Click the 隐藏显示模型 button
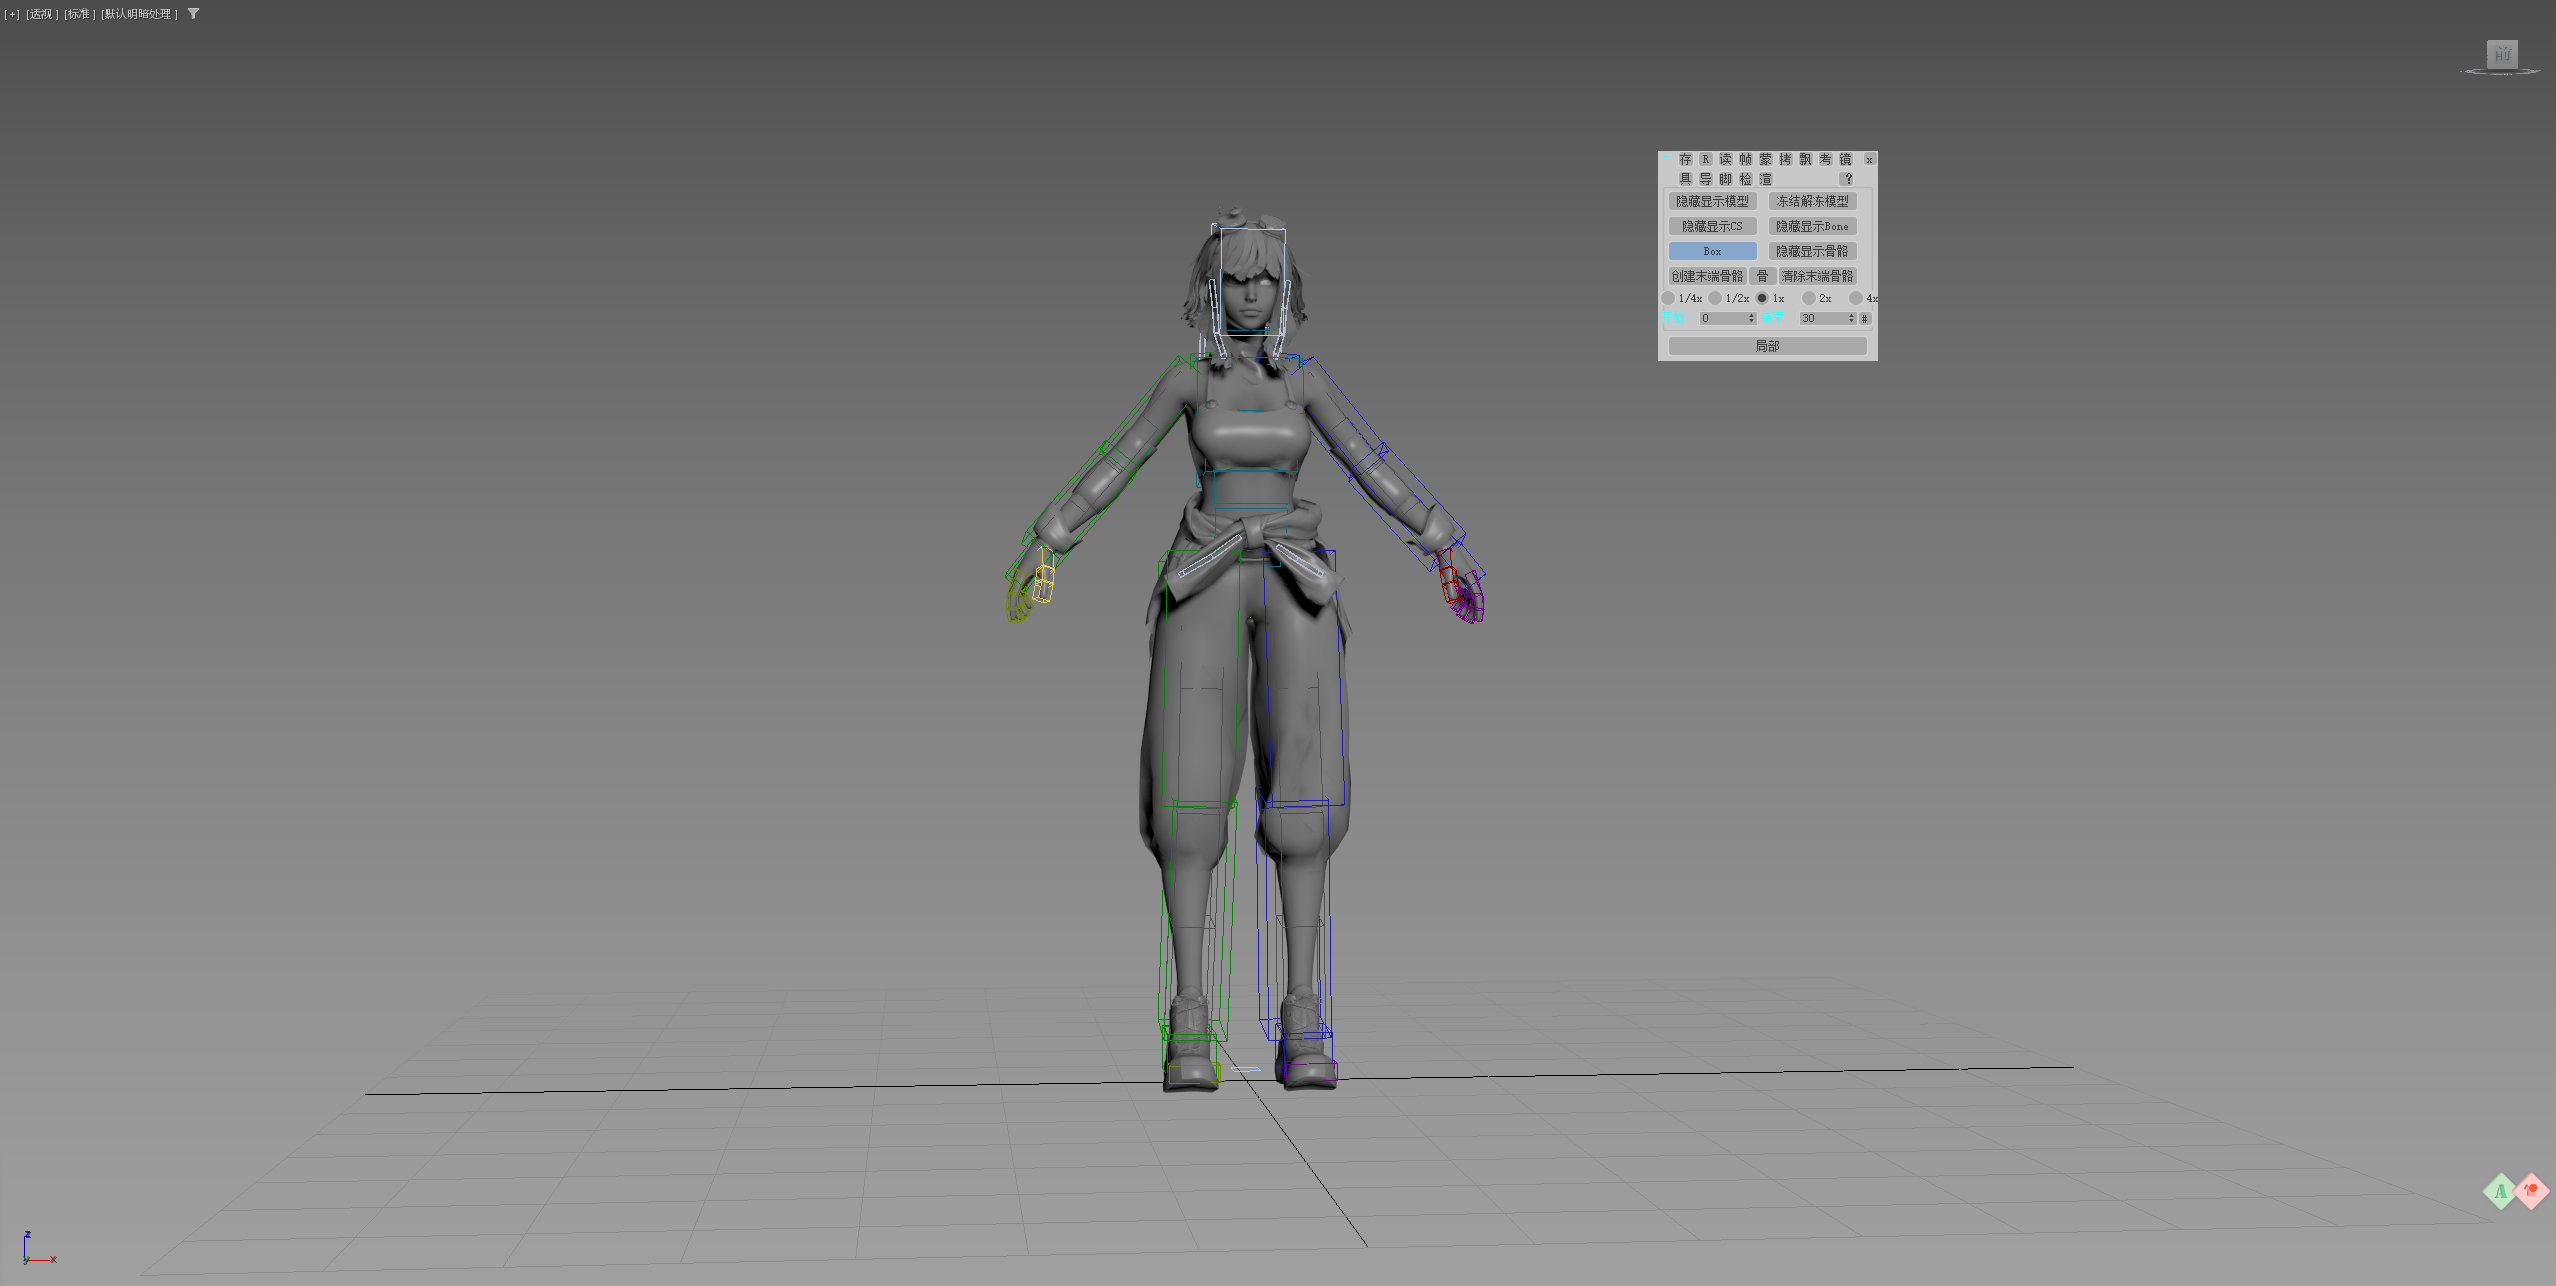 point(1712,201)
